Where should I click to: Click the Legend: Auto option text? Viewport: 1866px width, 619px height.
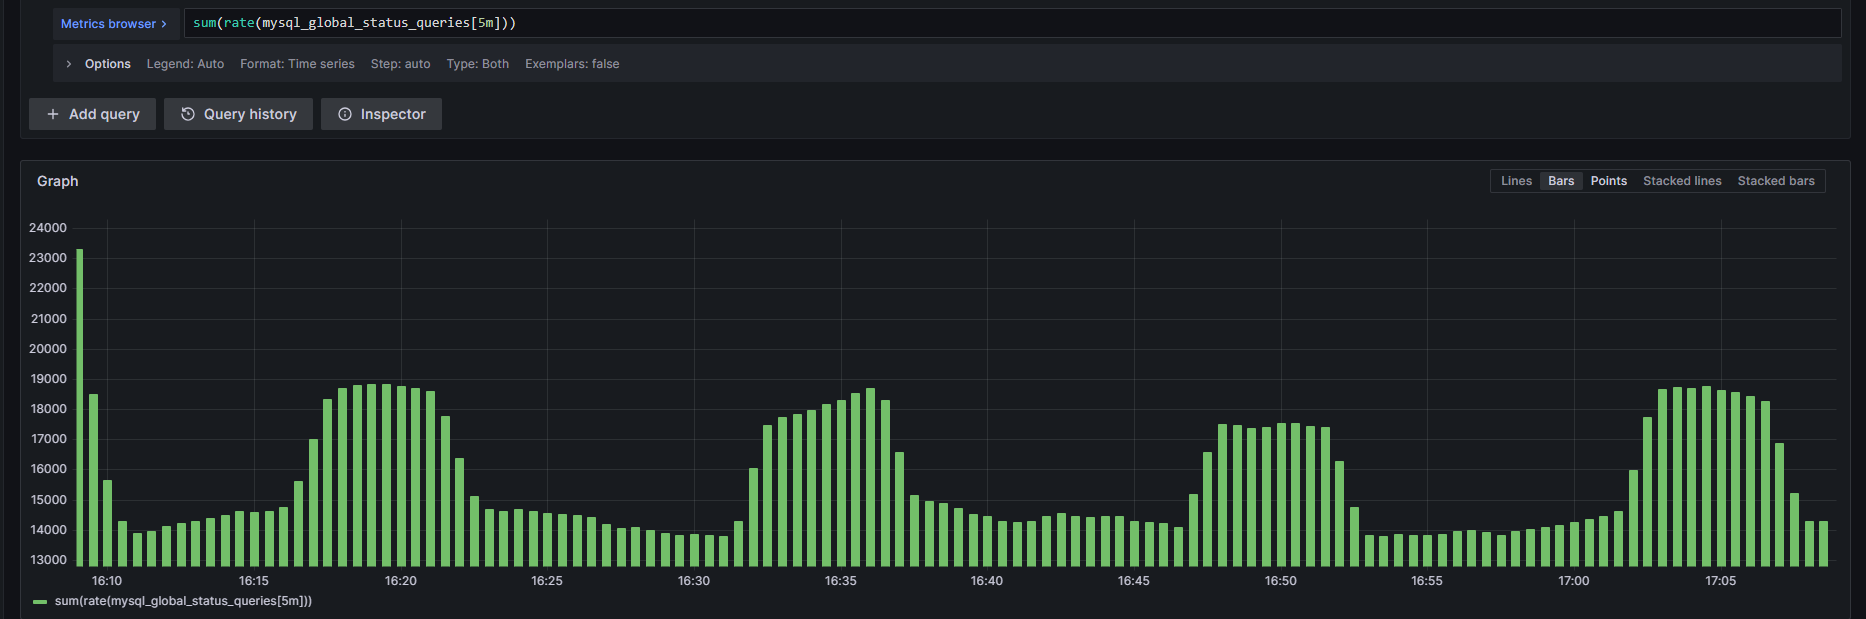[x=185, y=64]
